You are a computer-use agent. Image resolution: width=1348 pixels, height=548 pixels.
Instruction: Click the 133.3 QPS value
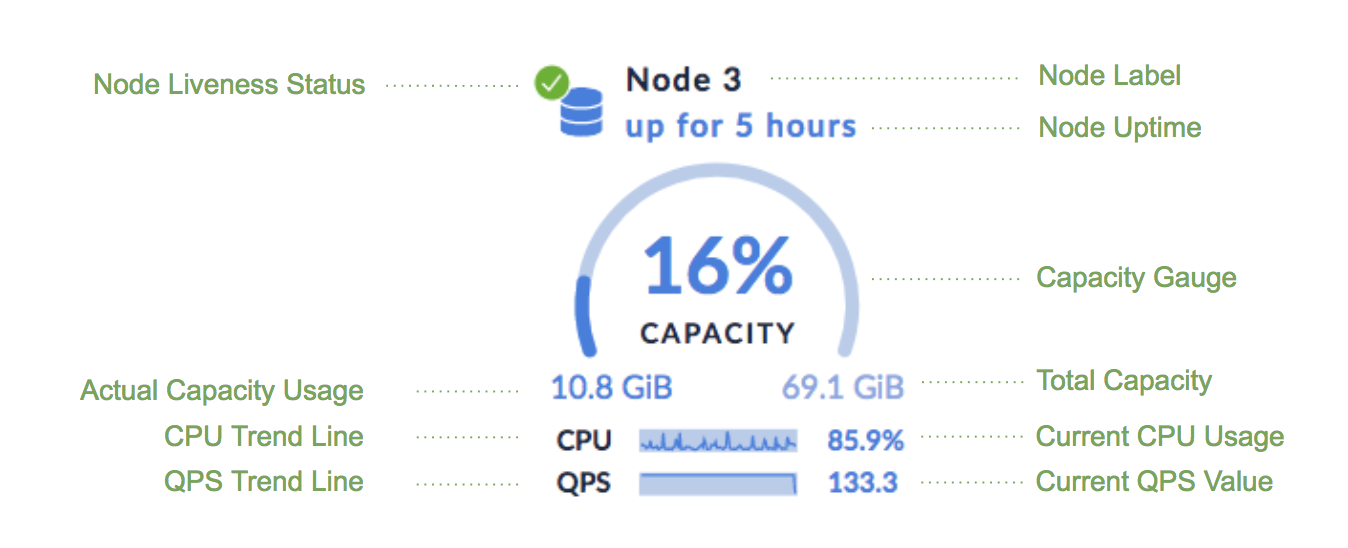point(862,483)
